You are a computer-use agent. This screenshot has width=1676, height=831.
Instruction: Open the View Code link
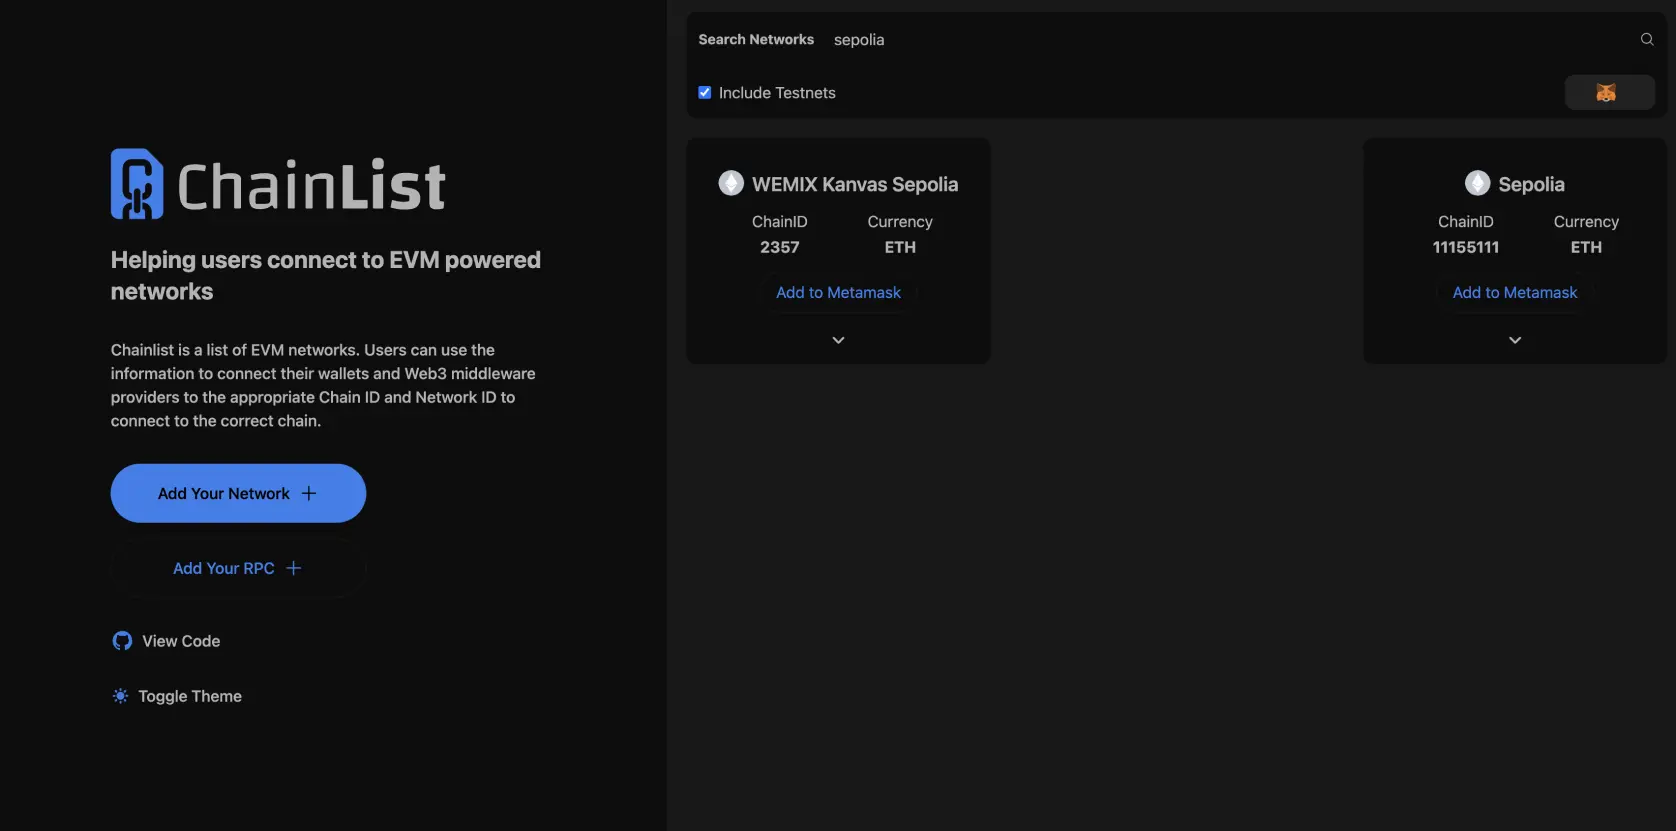(x=166, y=641)
